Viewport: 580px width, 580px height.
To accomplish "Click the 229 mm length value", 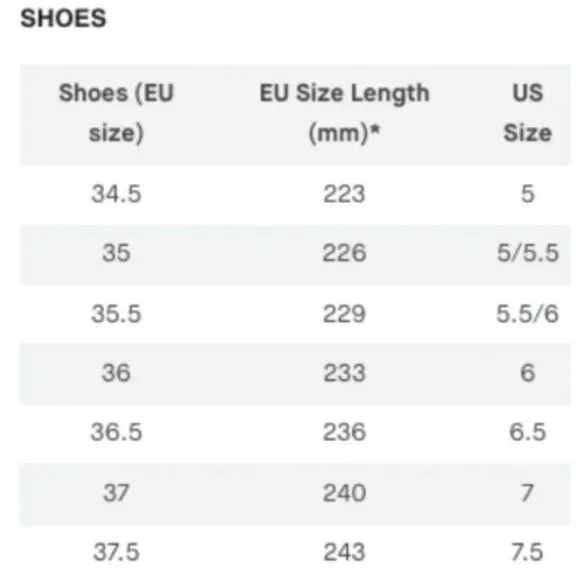I will coord(344,314).
